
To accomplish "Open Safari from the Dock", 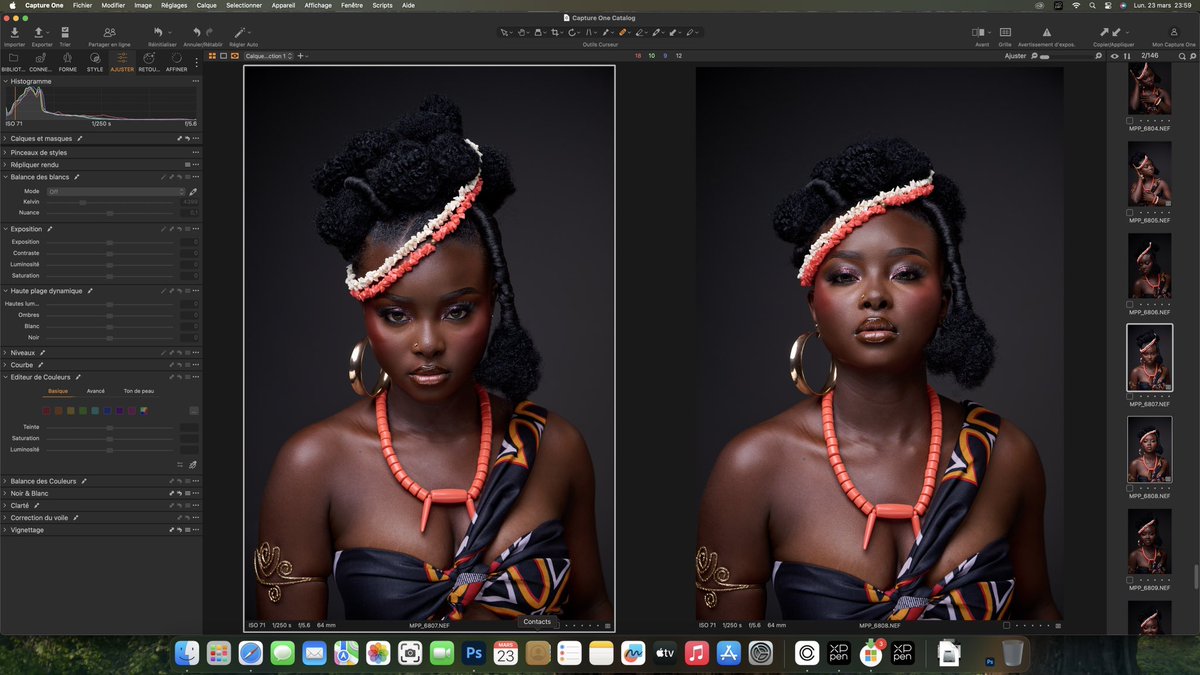I will (250, 653).
